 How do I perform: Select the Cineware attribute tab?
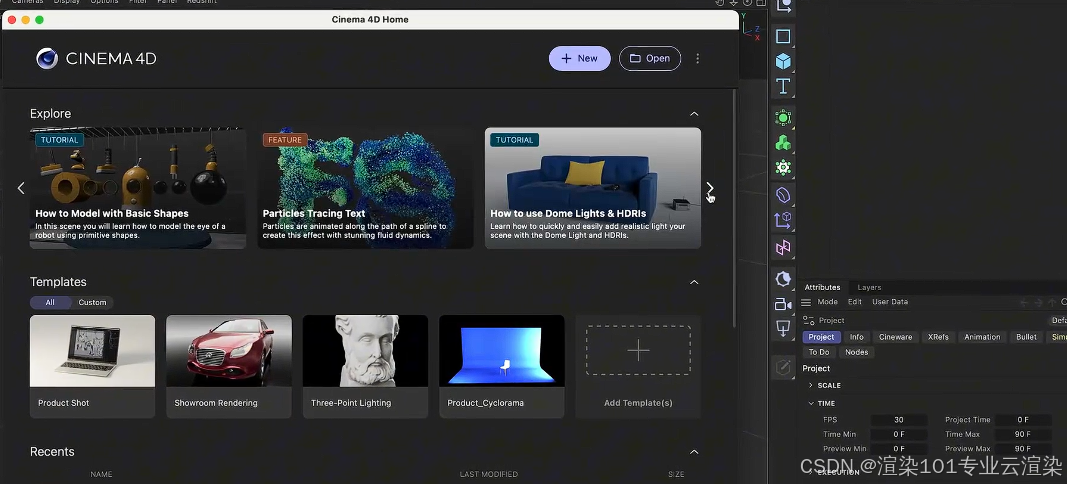coord(896,337)
